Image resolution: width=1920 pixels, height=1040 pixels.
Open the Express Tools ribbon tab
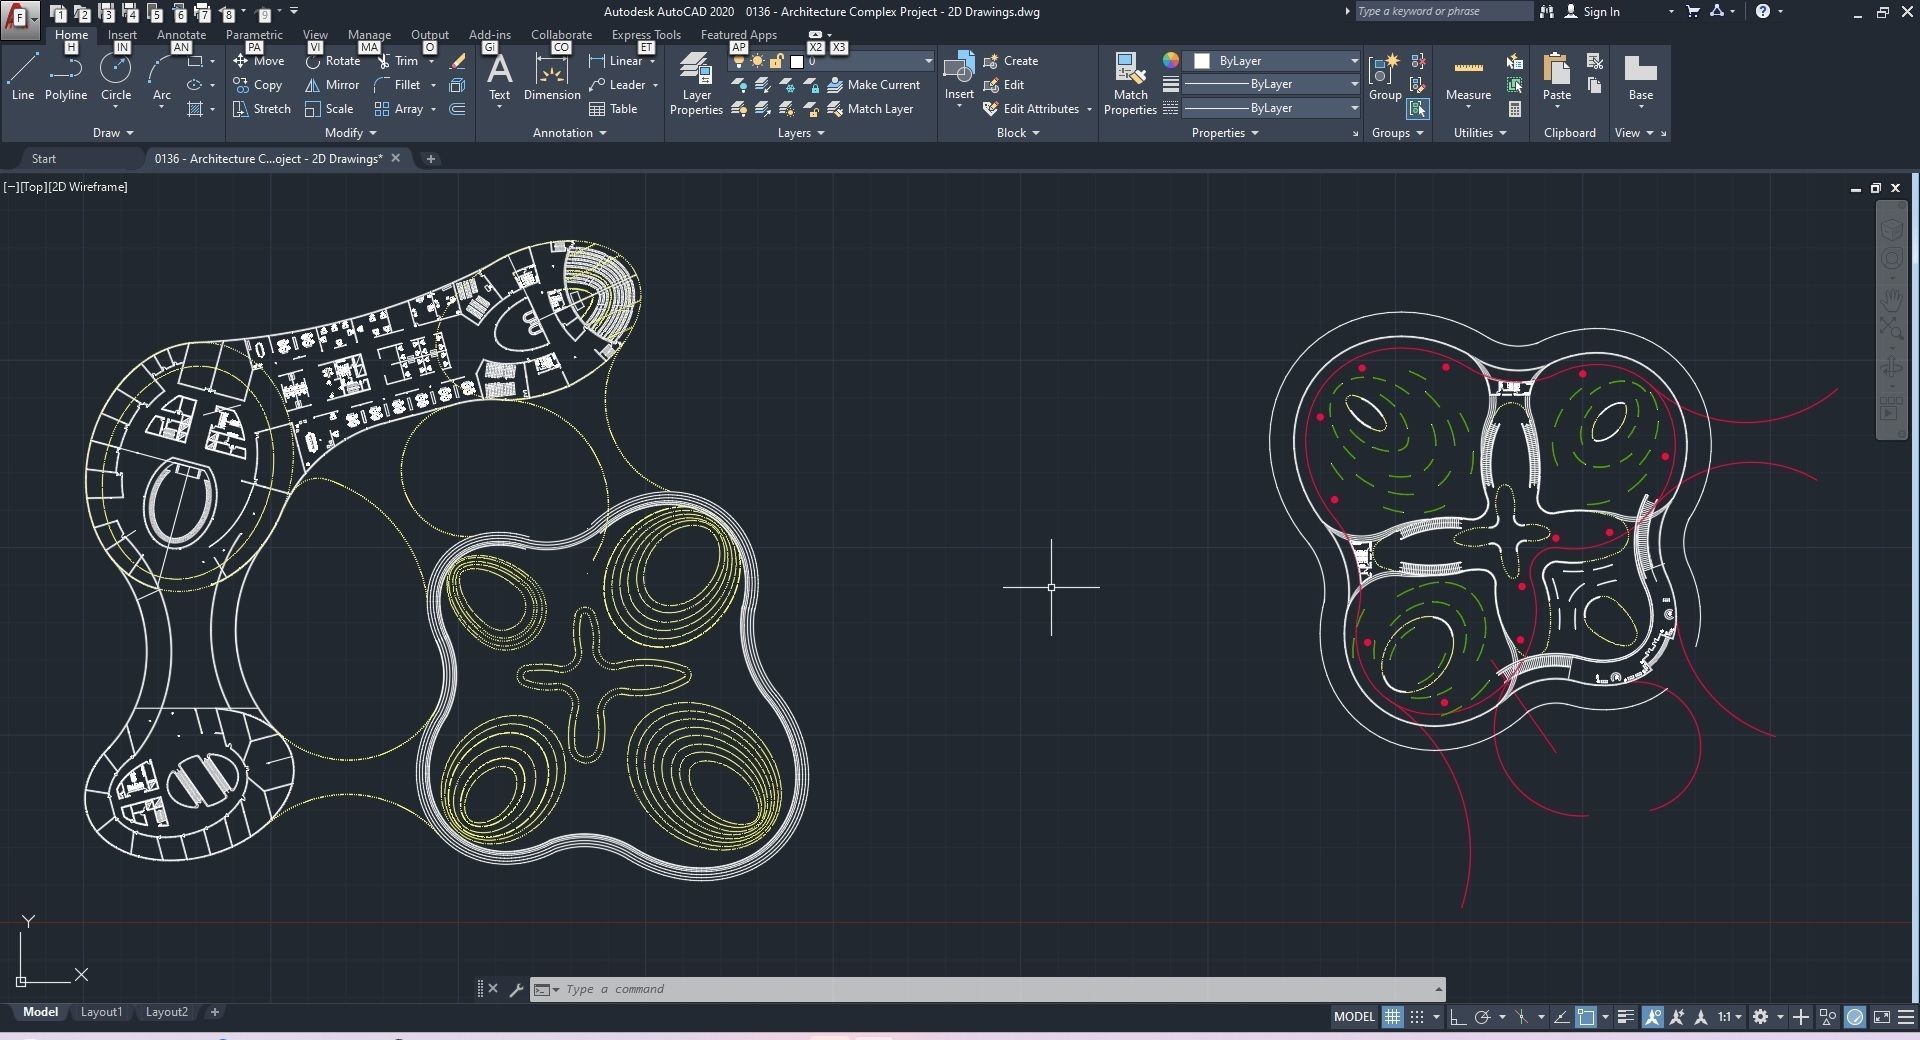646,35
